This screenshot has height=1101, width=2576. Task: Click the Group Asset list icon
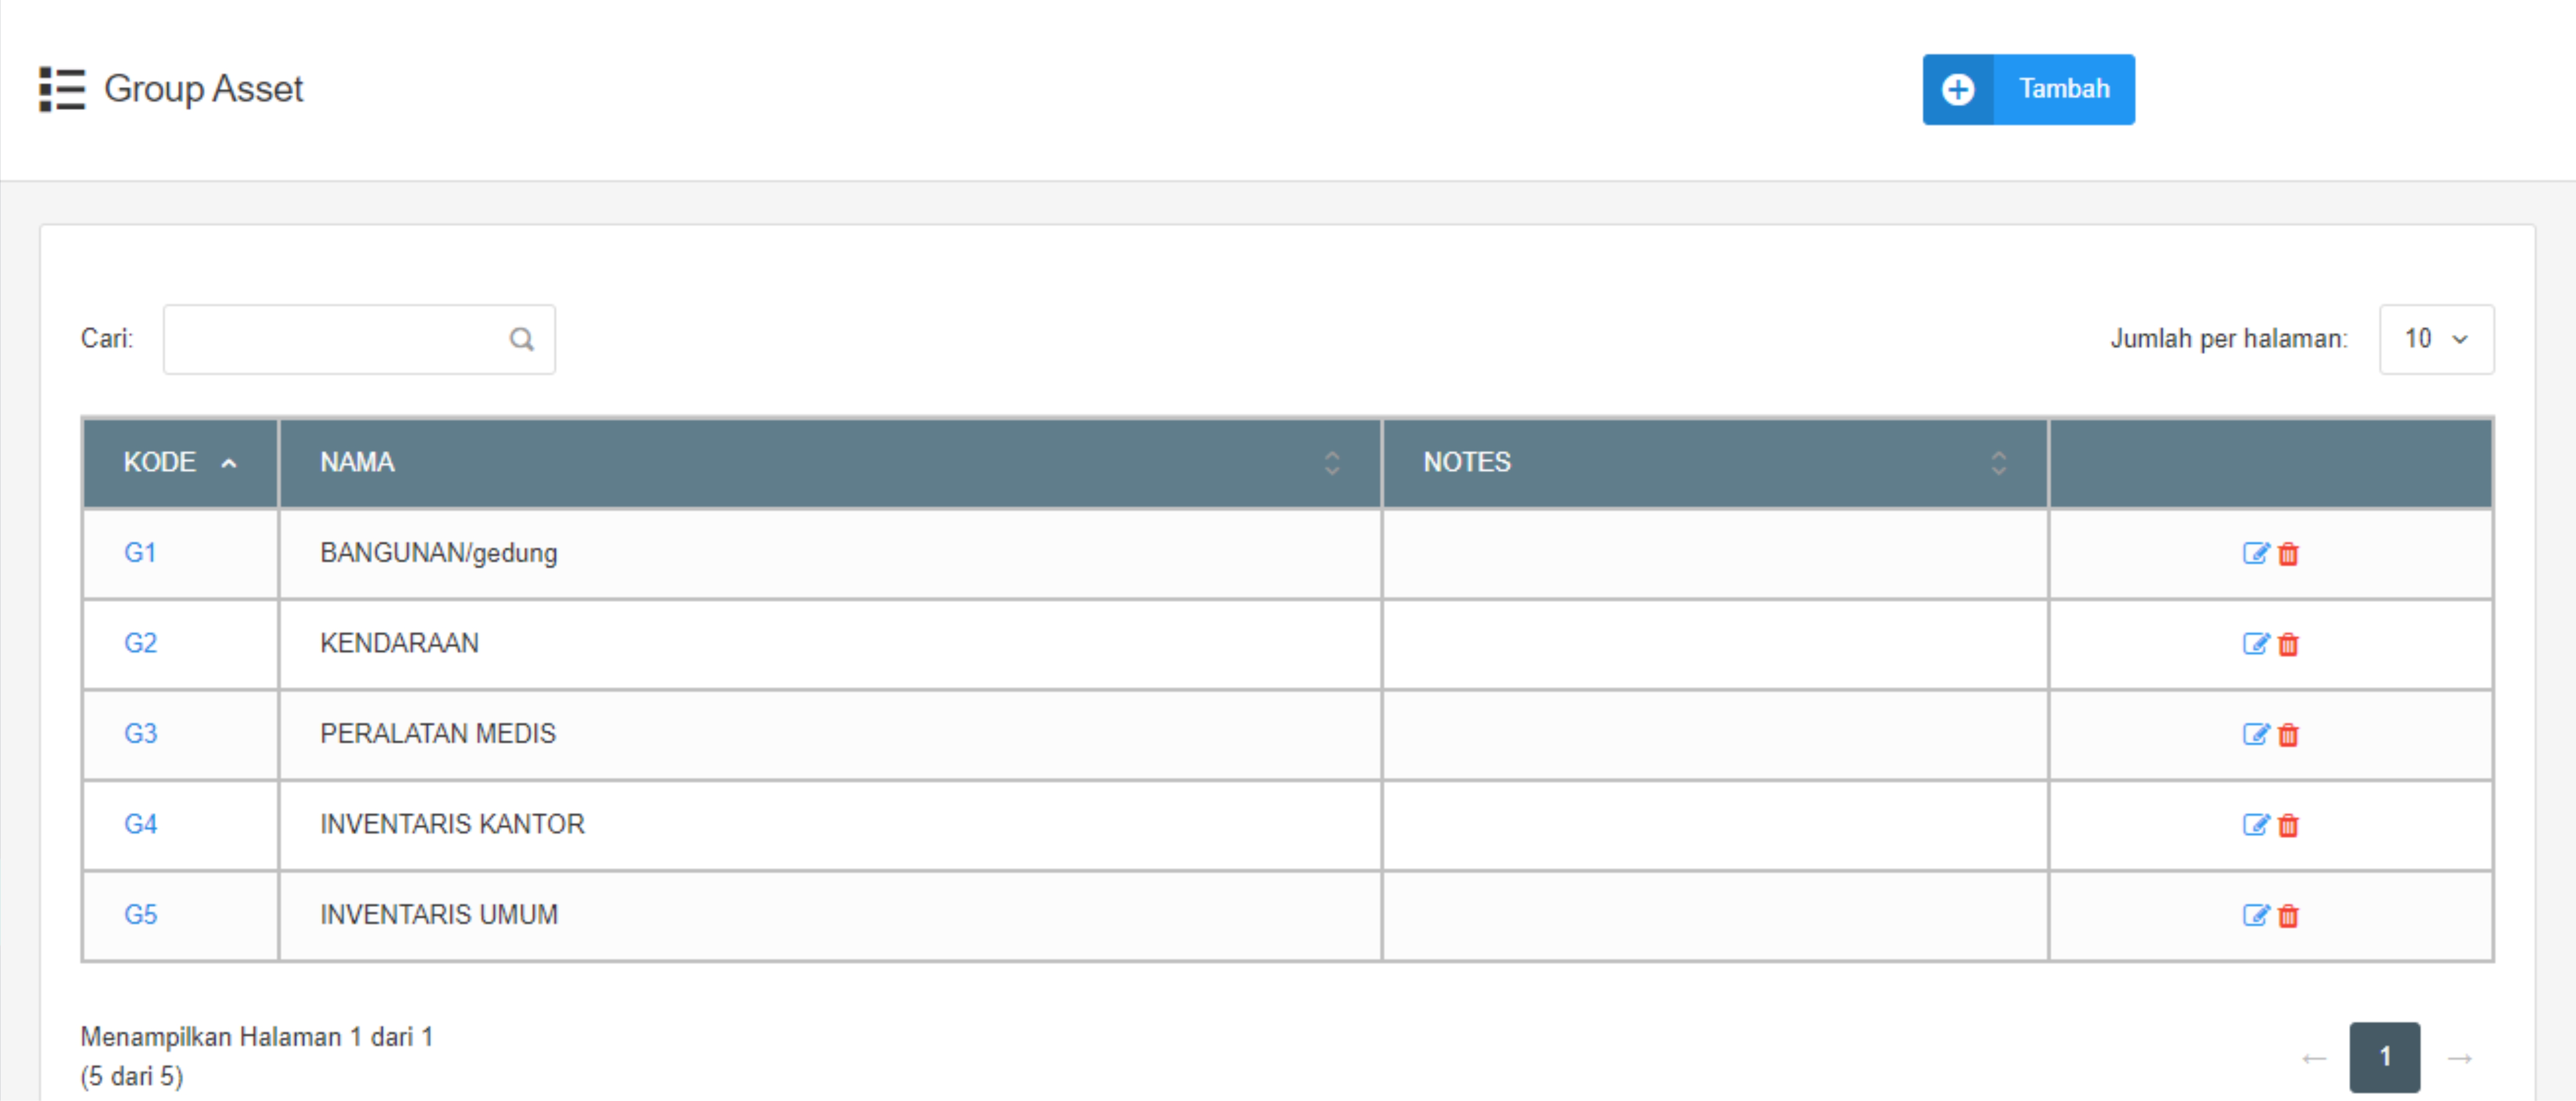point(62,89)
